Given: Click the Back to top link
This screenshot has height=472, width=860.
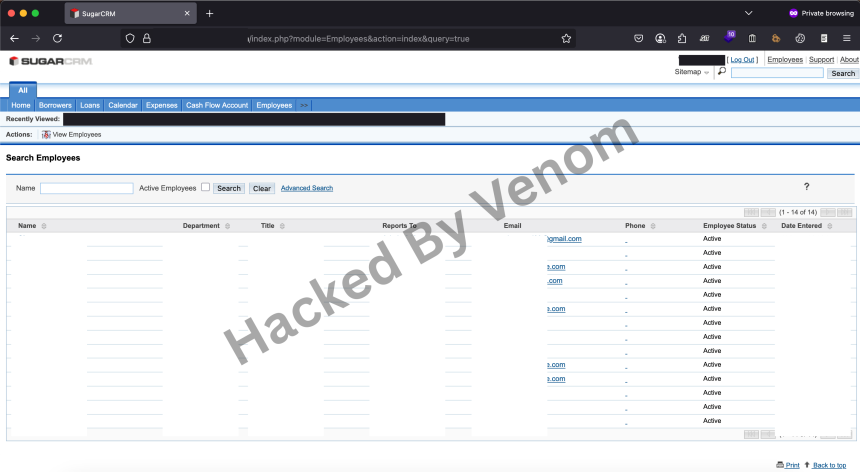Looking at the screenshot, I should pyautogui.click(x=829, y=465).
